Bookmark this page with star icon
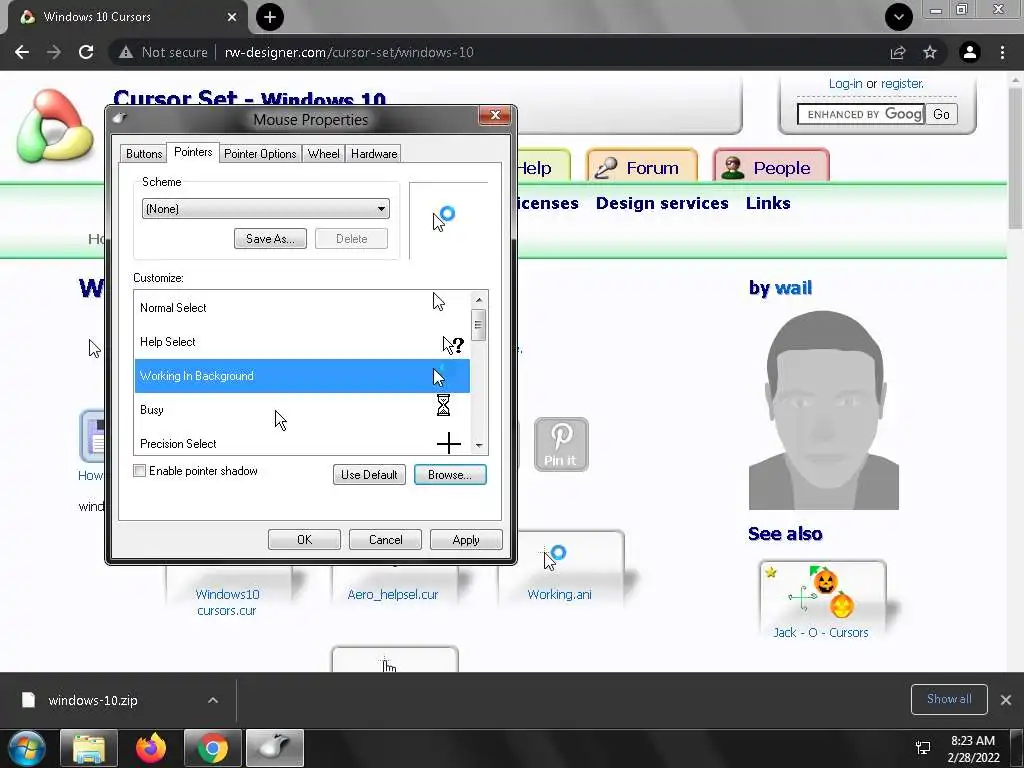The width and height of the screenshot is (1024, 768). click(x=930, y=52)
